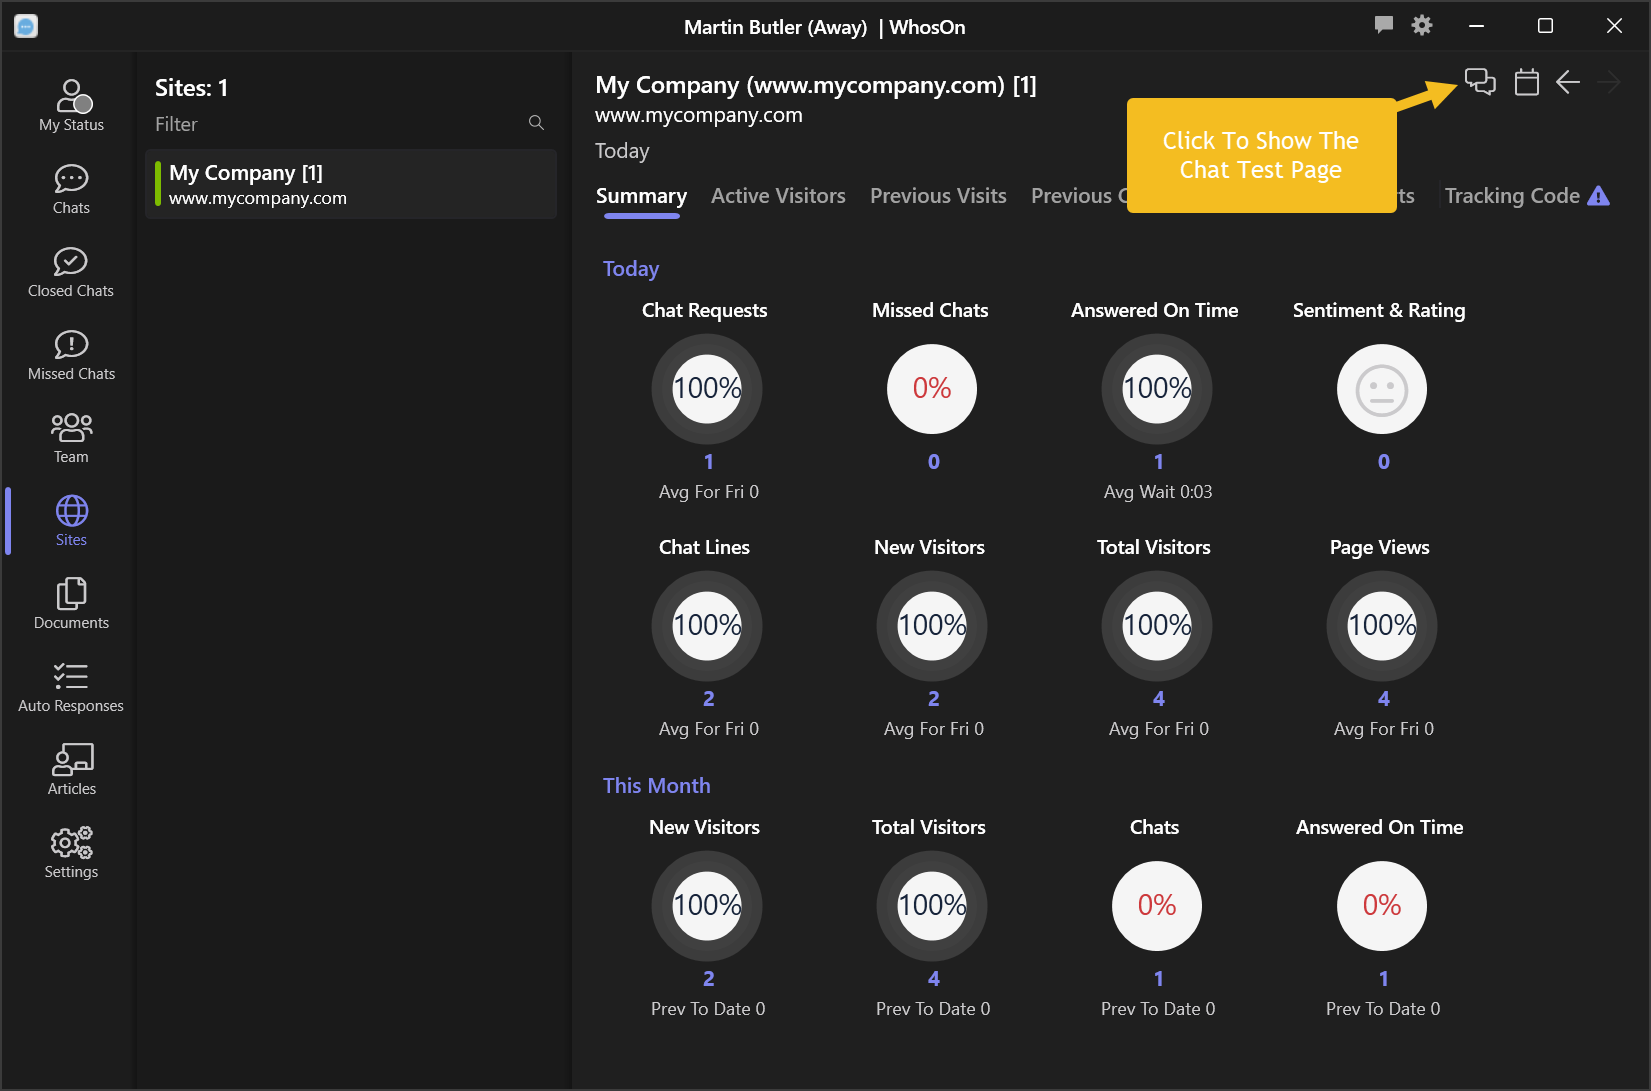This screenshot has width=1651, height=1091.
Task: Click the Chat Requests 100% gauge
Action: tap(707, 389)
